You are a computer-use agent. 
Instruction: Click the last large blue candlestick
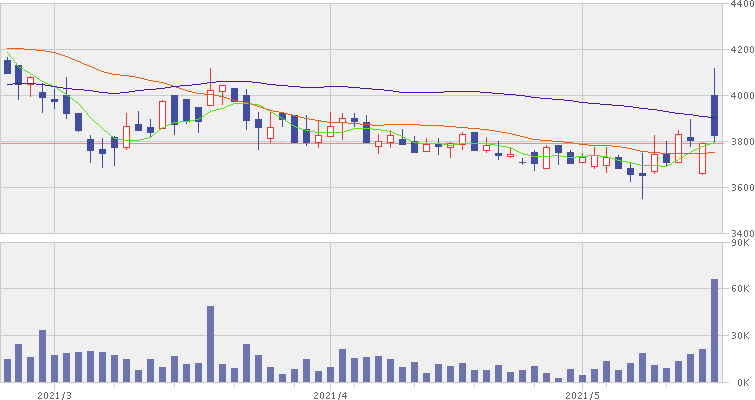coord(715,115)
